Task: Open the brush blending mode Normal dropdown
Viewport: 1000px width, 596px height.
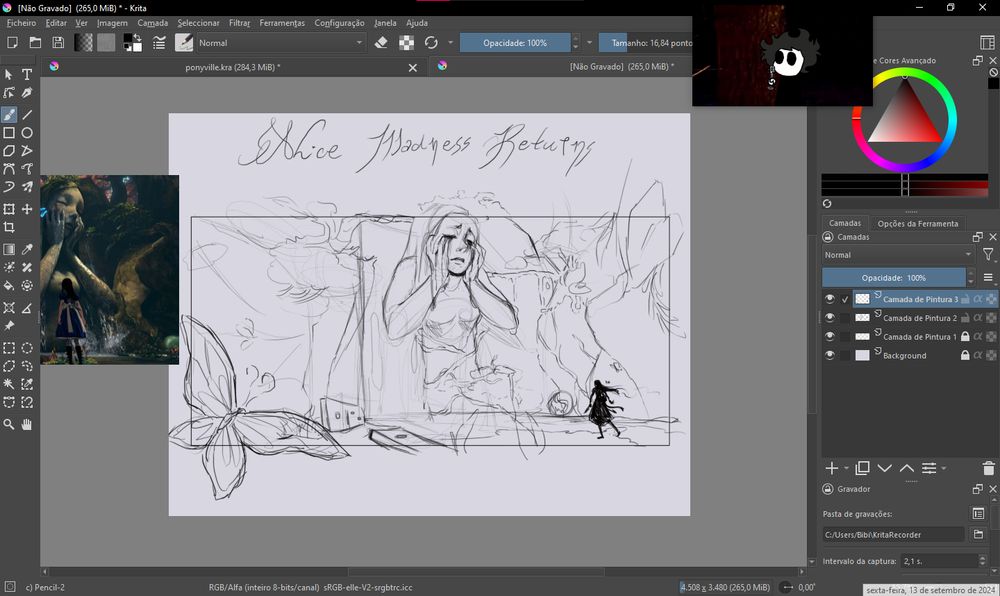Action: (280, 43)
